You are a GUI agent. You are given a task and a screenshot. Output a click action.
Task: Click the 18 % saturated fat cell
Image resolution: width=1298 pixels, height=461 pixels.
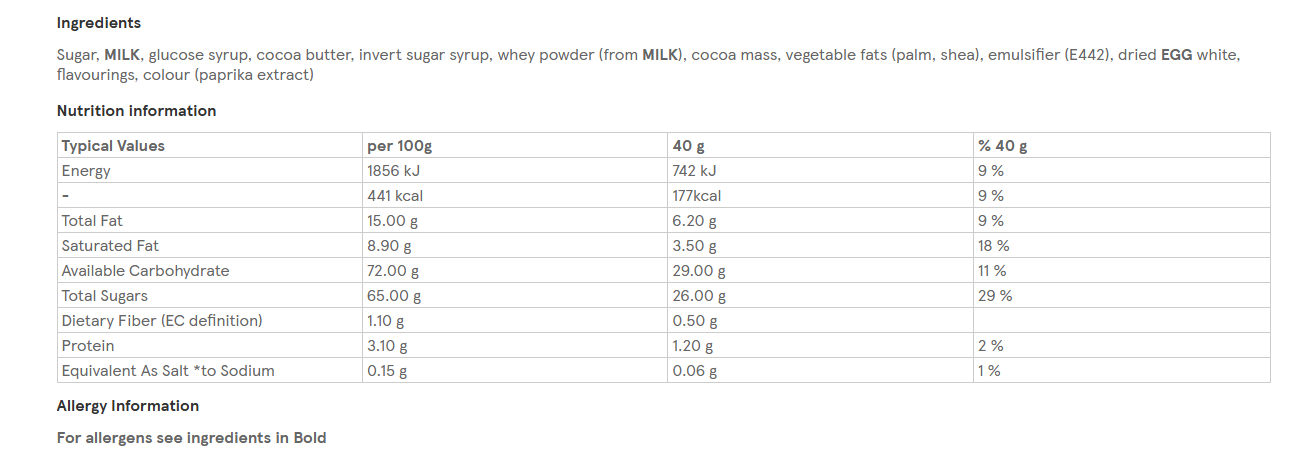click(993, 246)
